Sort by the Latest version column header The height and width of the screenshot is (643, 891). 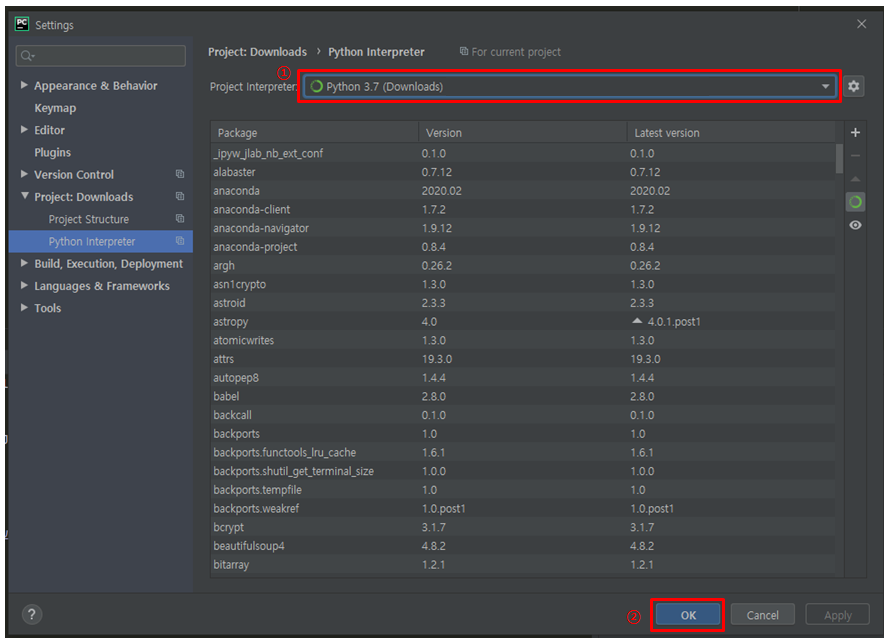point(731,132)
